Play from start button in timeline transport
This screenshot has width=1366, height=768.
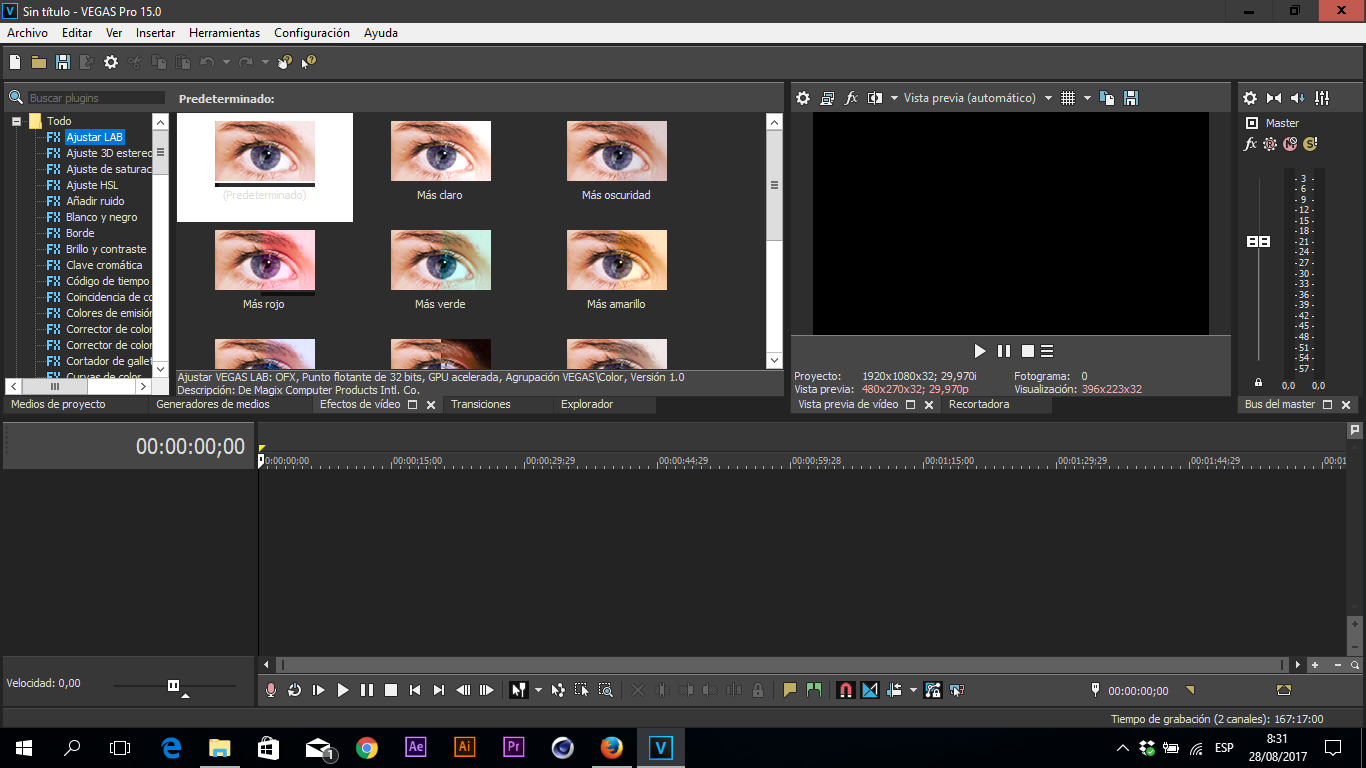pos(319,690)
